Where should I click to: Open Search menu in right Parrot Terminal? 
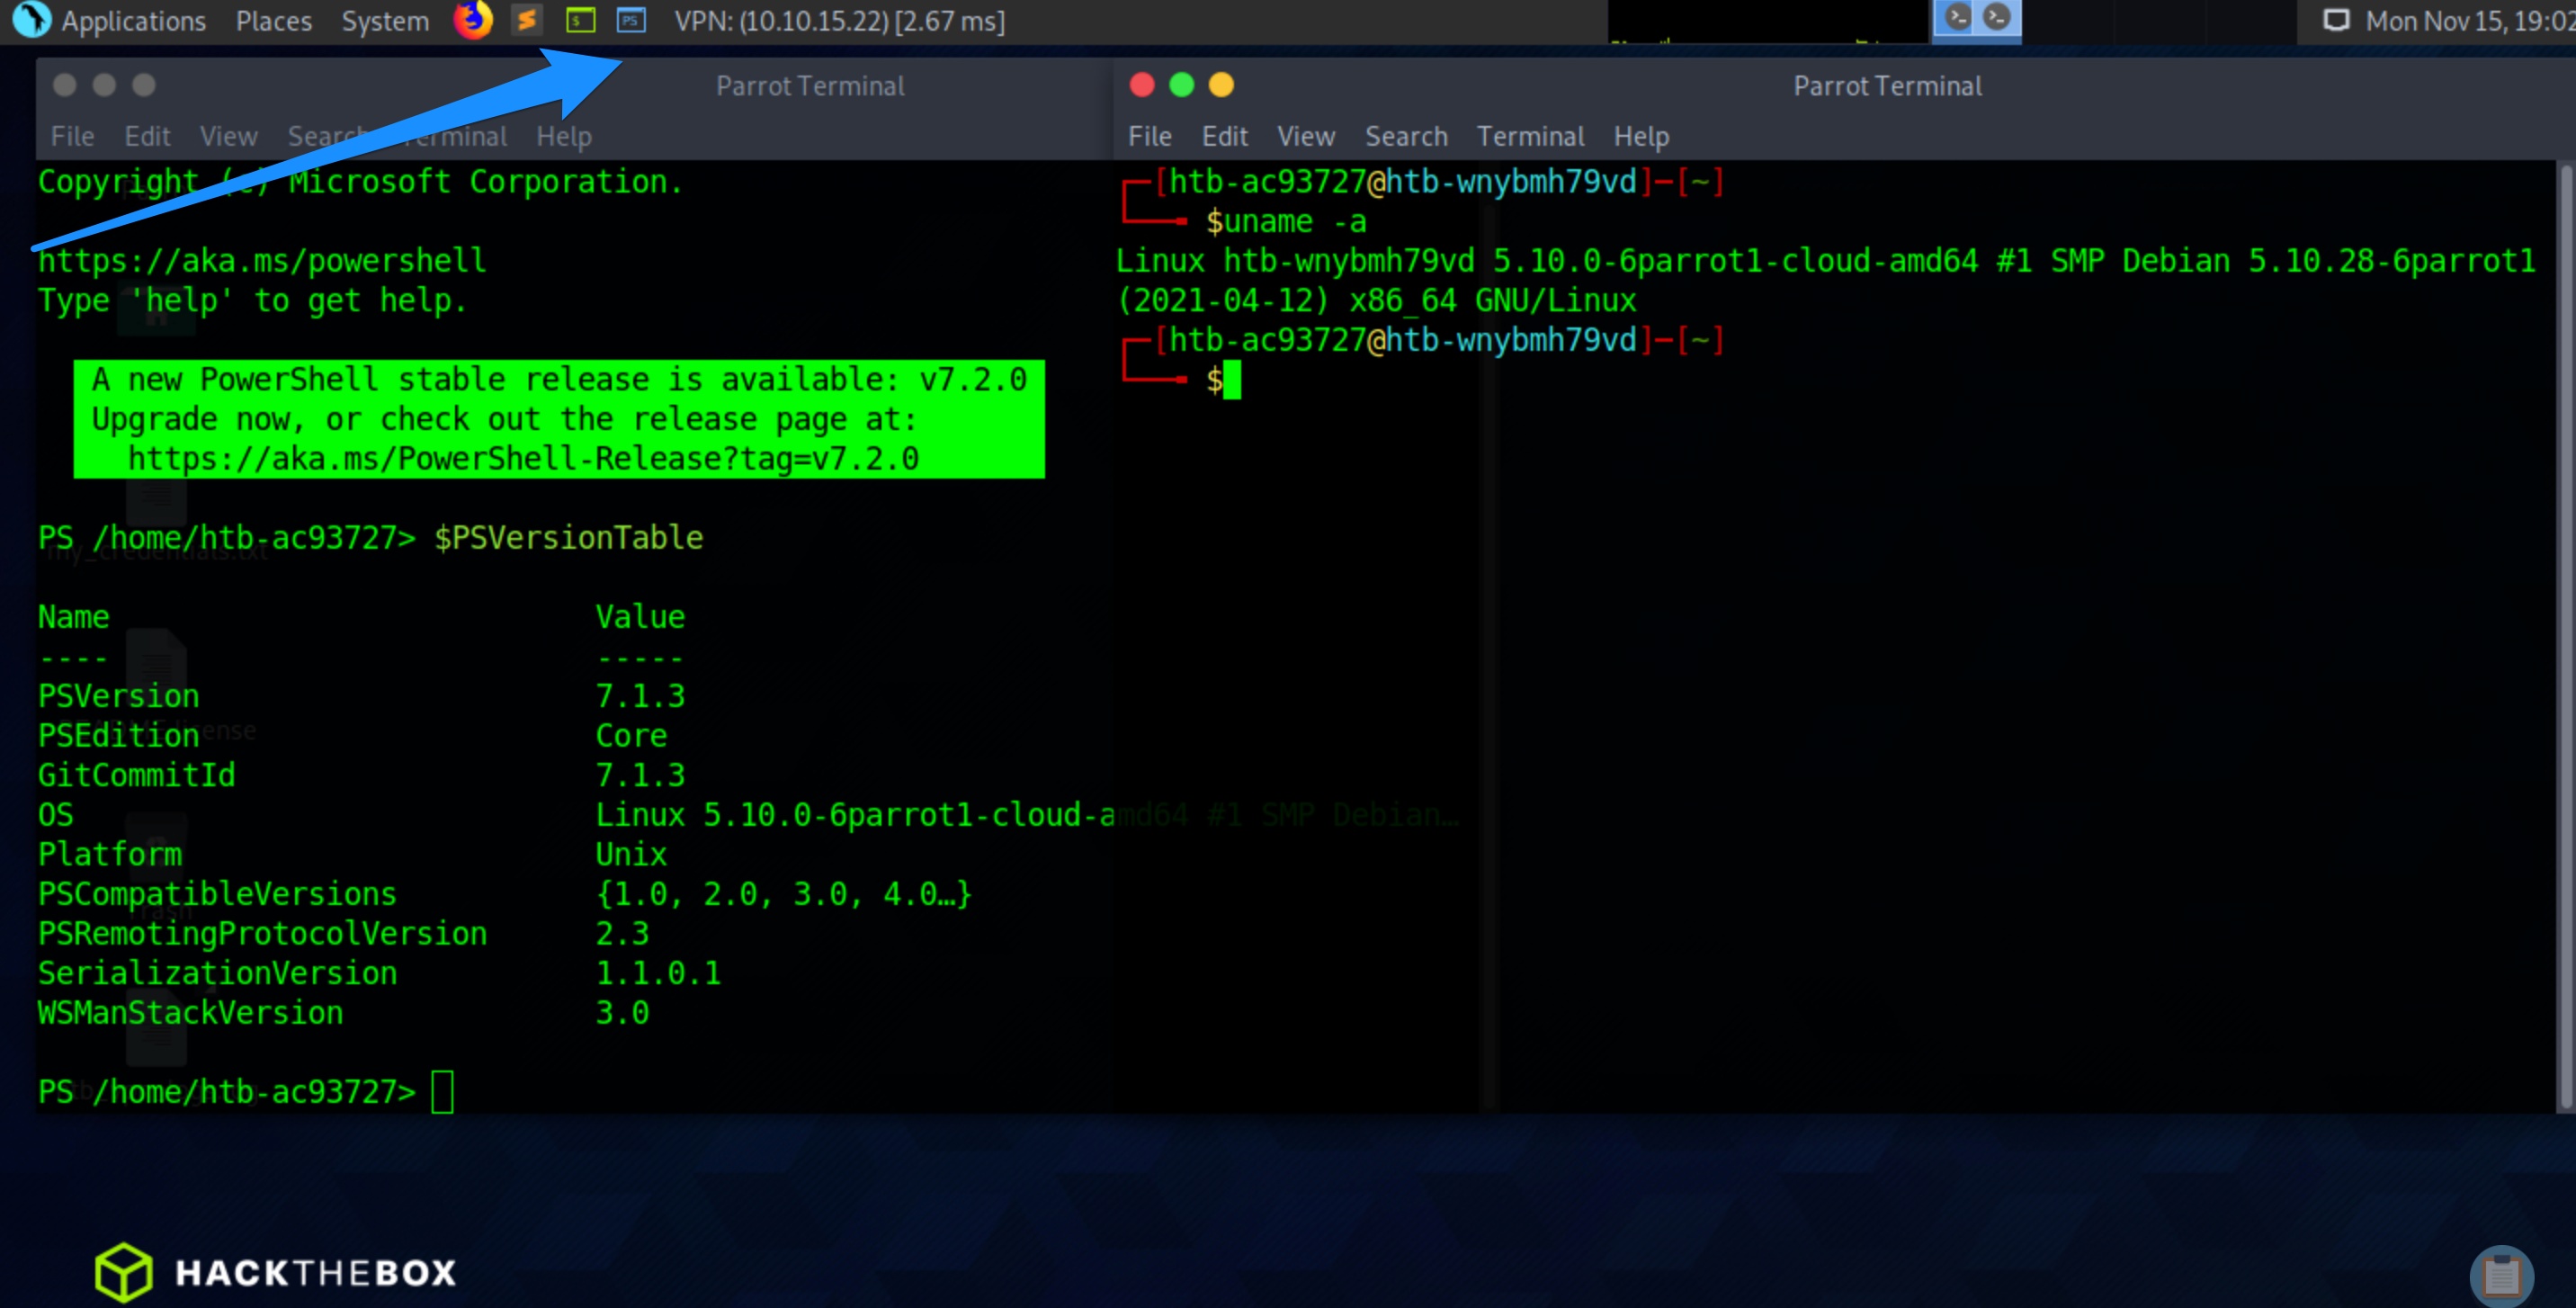click(x=1405, y=136)
